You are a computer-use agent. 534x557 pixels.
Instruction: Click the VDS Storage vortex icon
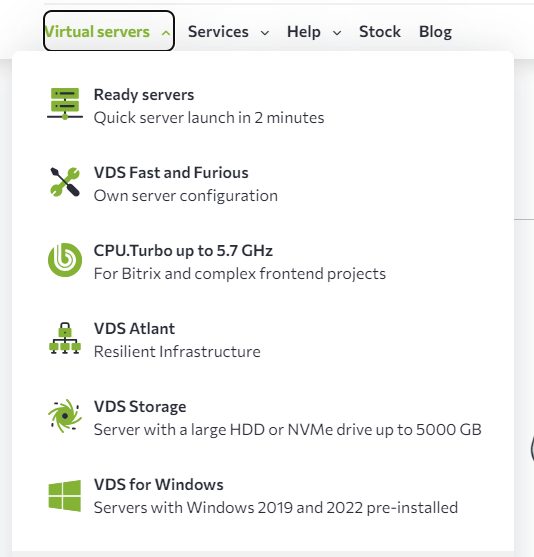click(65, 416)
